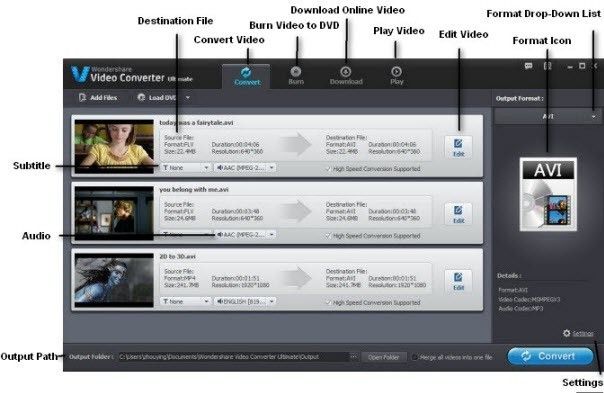Viewport: 604px width, 393px height.
Task: Edit the 'you belong with me.avi' video
Action: click(x=458, y=214)
